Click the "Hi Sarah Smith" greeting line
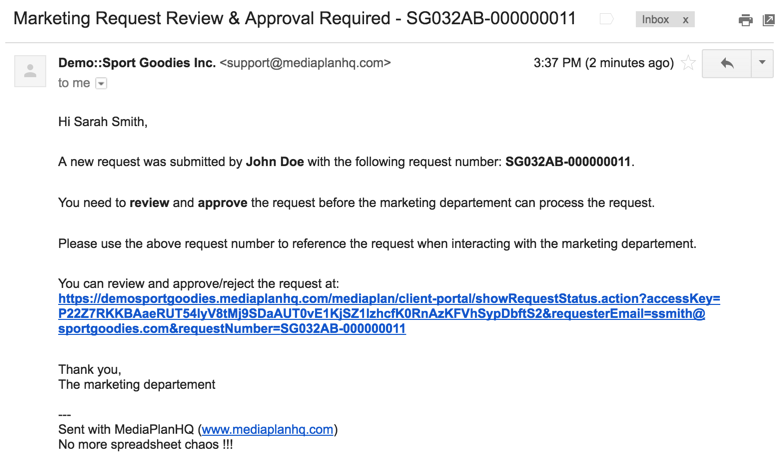The width and height of the screenshot is (784, 466). (x=103, y=122)
